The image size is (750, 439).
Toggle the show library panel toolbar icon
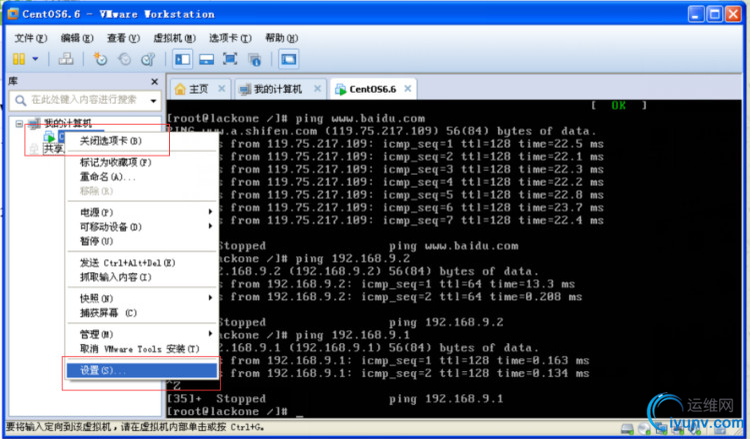tap(183, 59)
